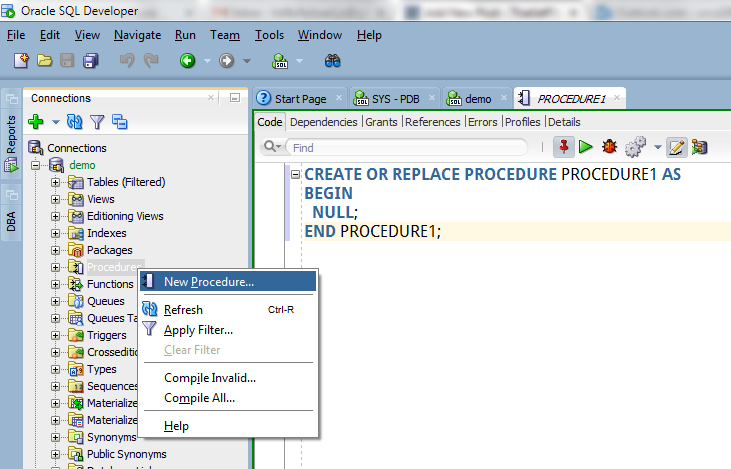This screenshot has width=731, height=469.
Task: Expand the Packages node
Action: click(x=55, y=250)
